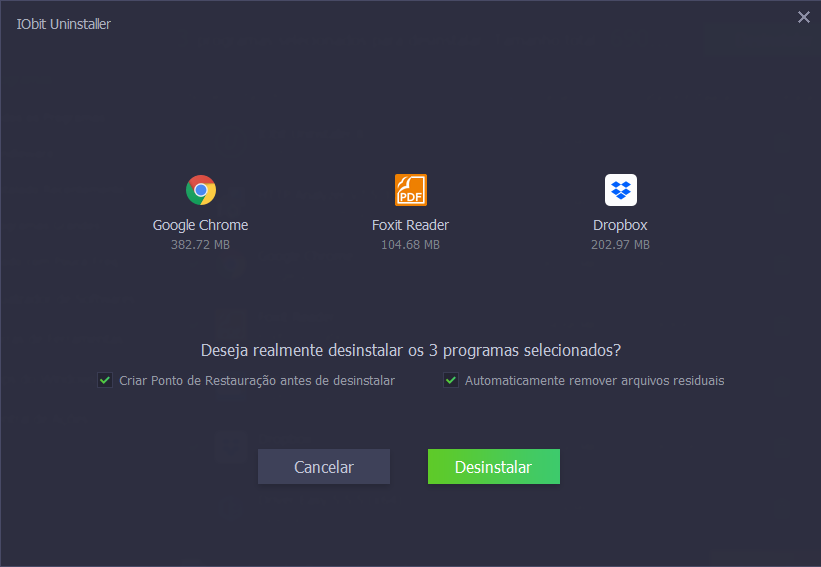Click the 202.97 MB size text

coord(620,244)
